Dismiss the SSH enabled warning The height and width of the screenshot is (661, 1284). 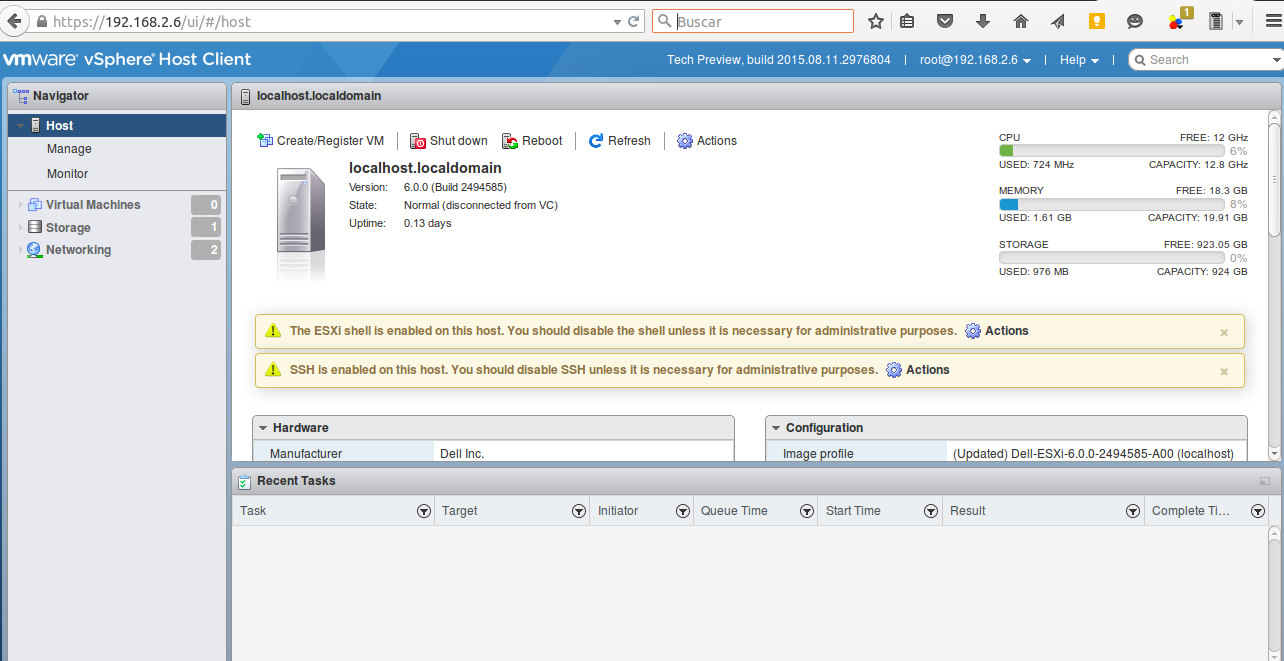[x=1224, y=371]
